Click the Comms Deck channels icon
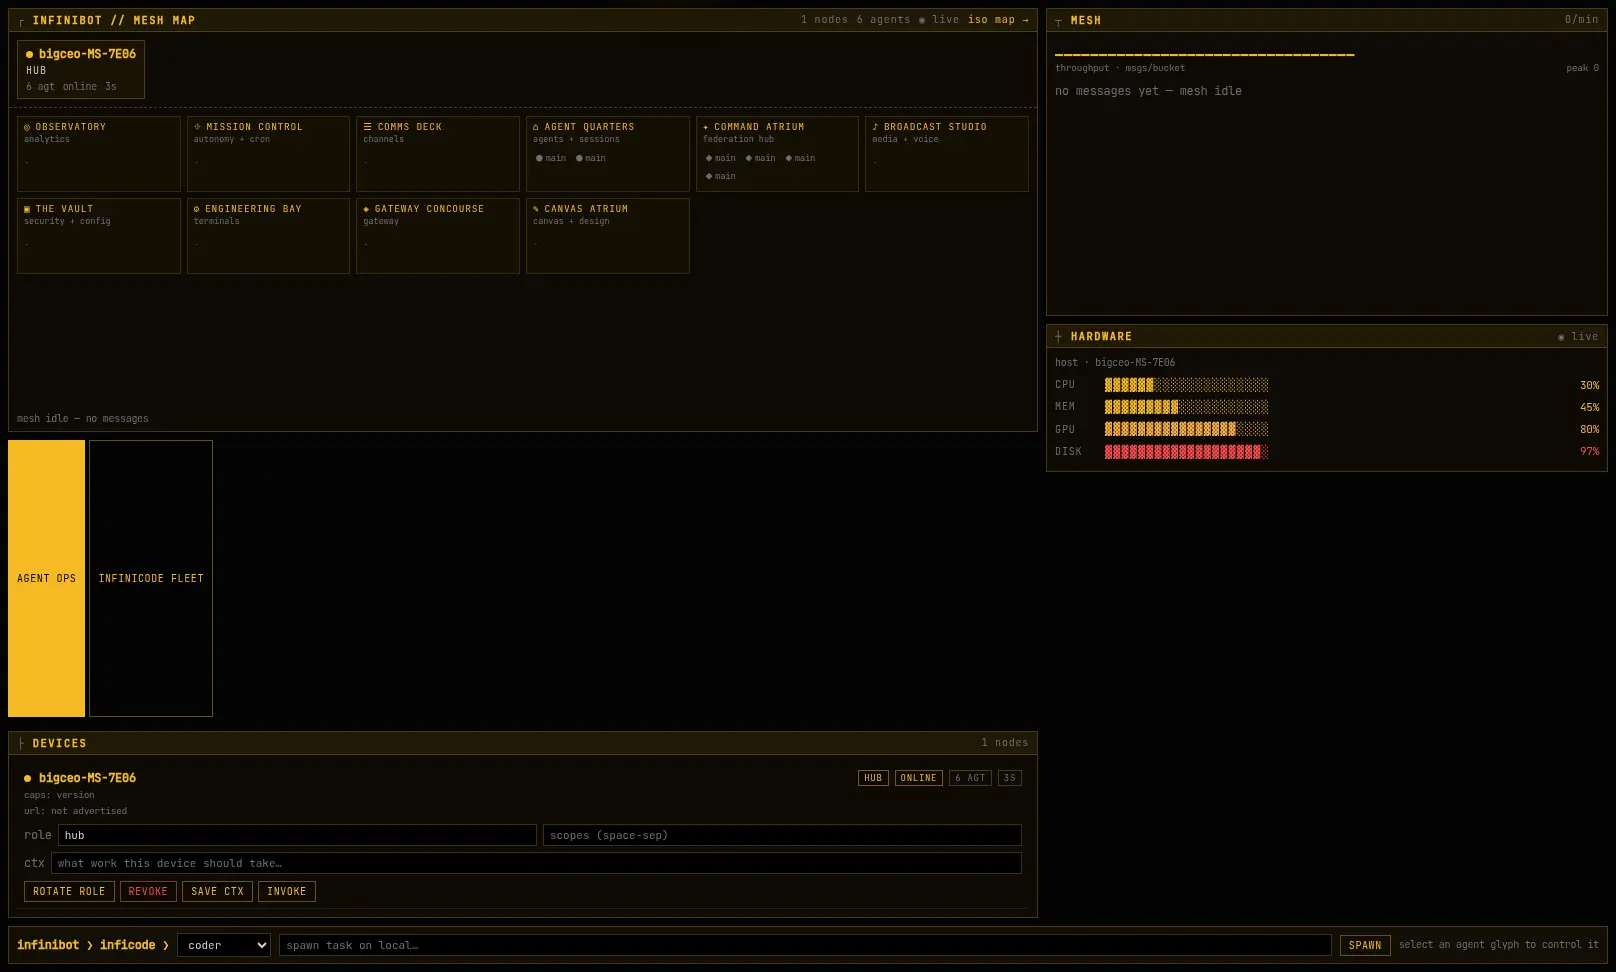This screenshot has height=972, width=1616. coord(367,127)
